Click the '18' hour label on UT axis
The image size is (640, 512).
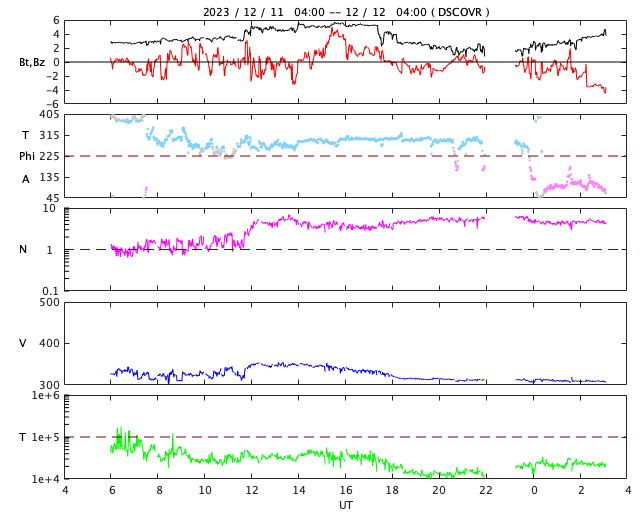(392, 490)
